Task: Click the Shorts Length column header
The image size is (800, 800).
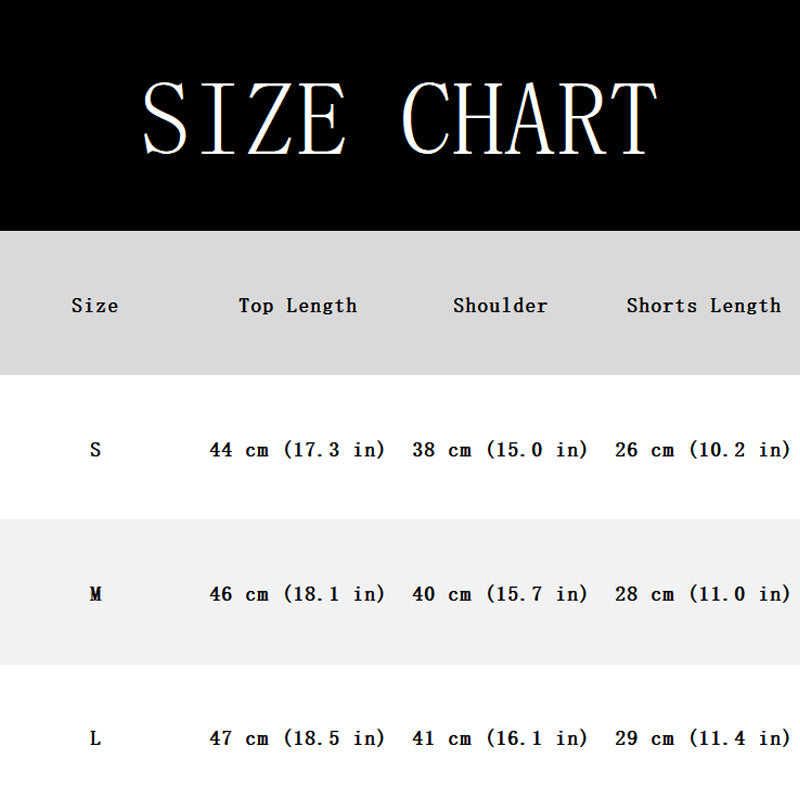Action: tap(704, 306)
